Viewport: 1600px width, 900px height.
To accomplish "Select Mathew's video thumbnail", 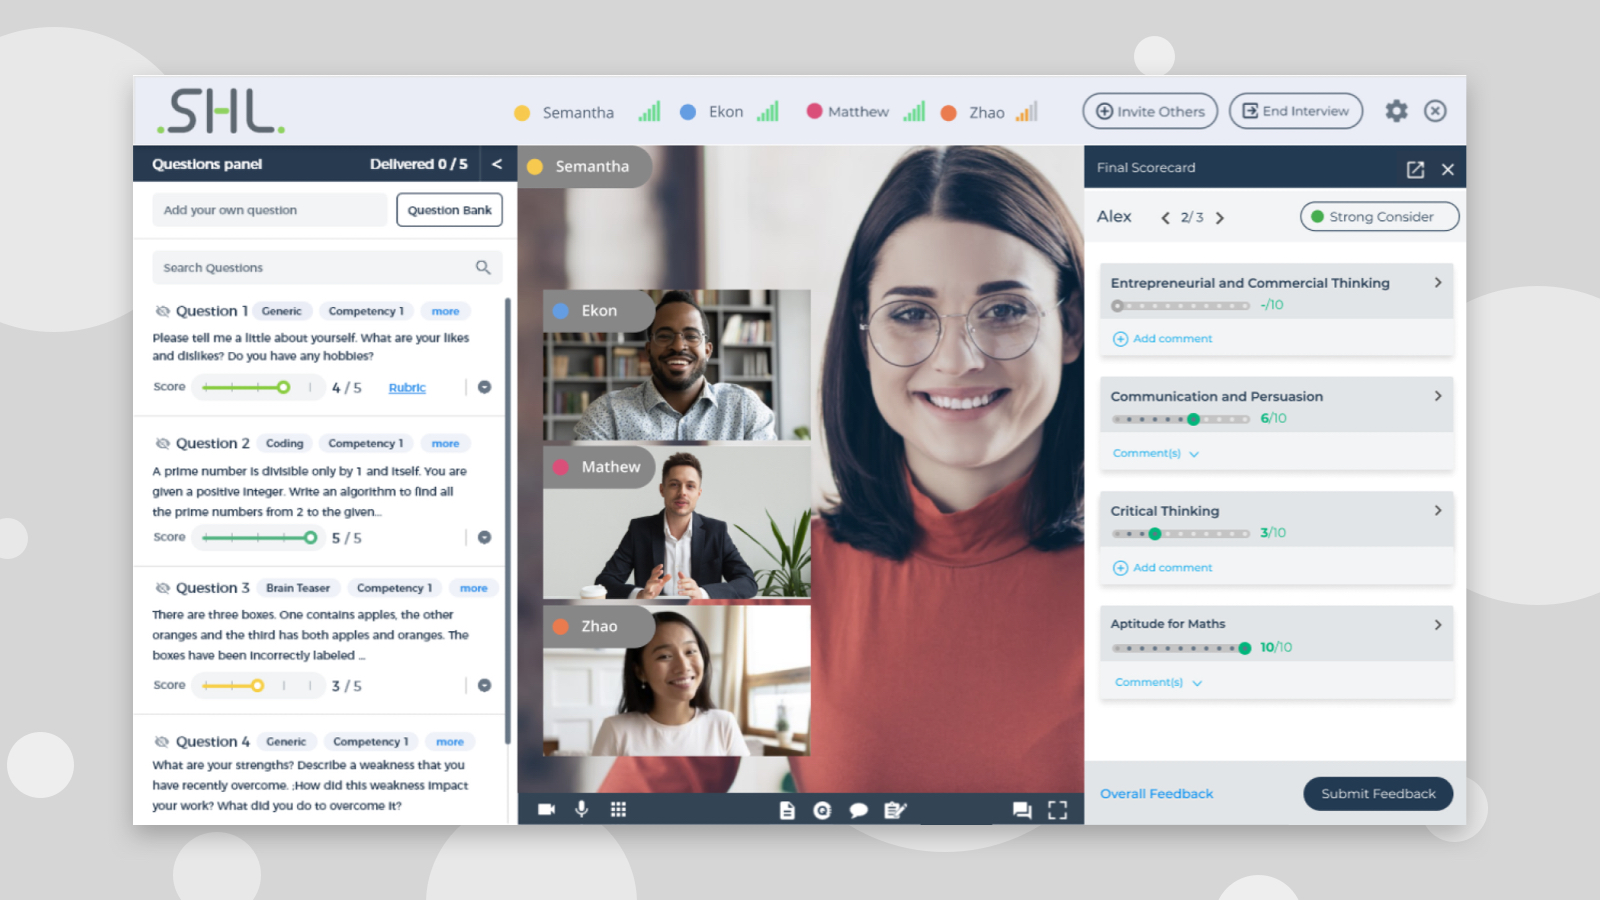I will pos(677,522).
